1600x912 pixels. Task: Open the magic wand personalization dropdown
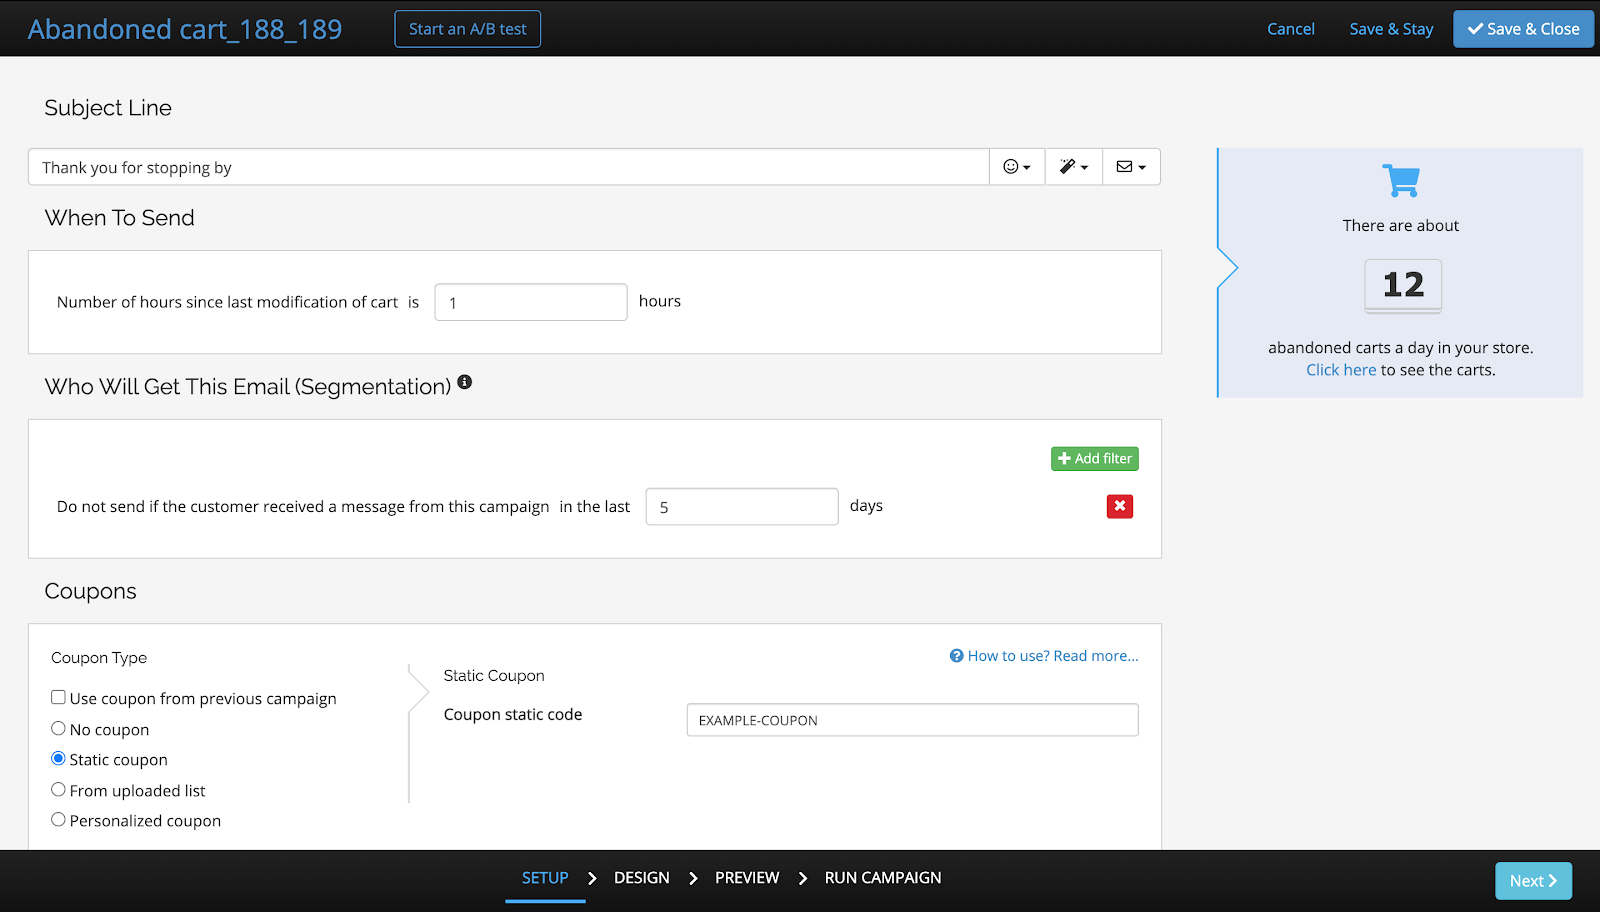(x=1074, y=167)
